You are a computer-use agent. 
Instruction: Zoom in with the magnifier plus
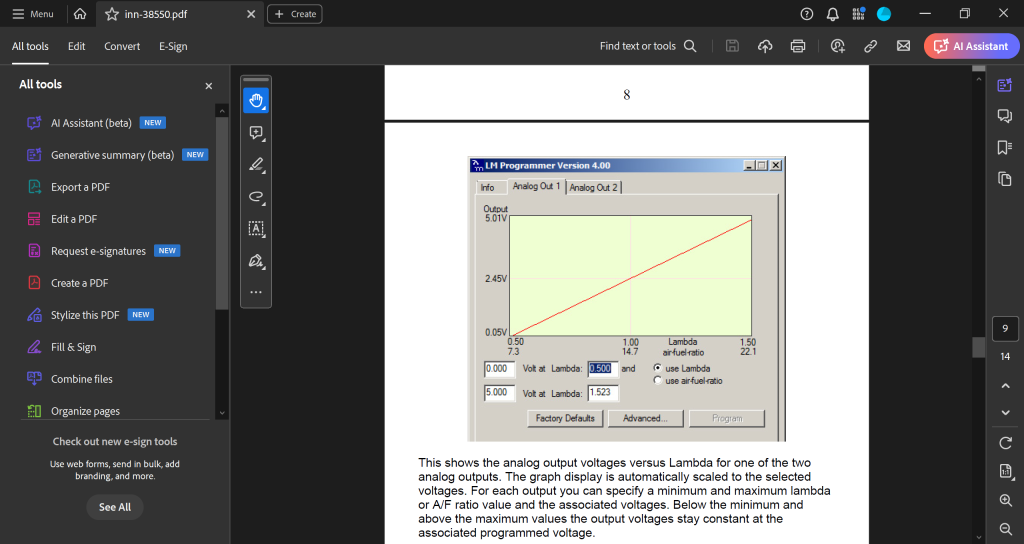tap(1006, 500)
